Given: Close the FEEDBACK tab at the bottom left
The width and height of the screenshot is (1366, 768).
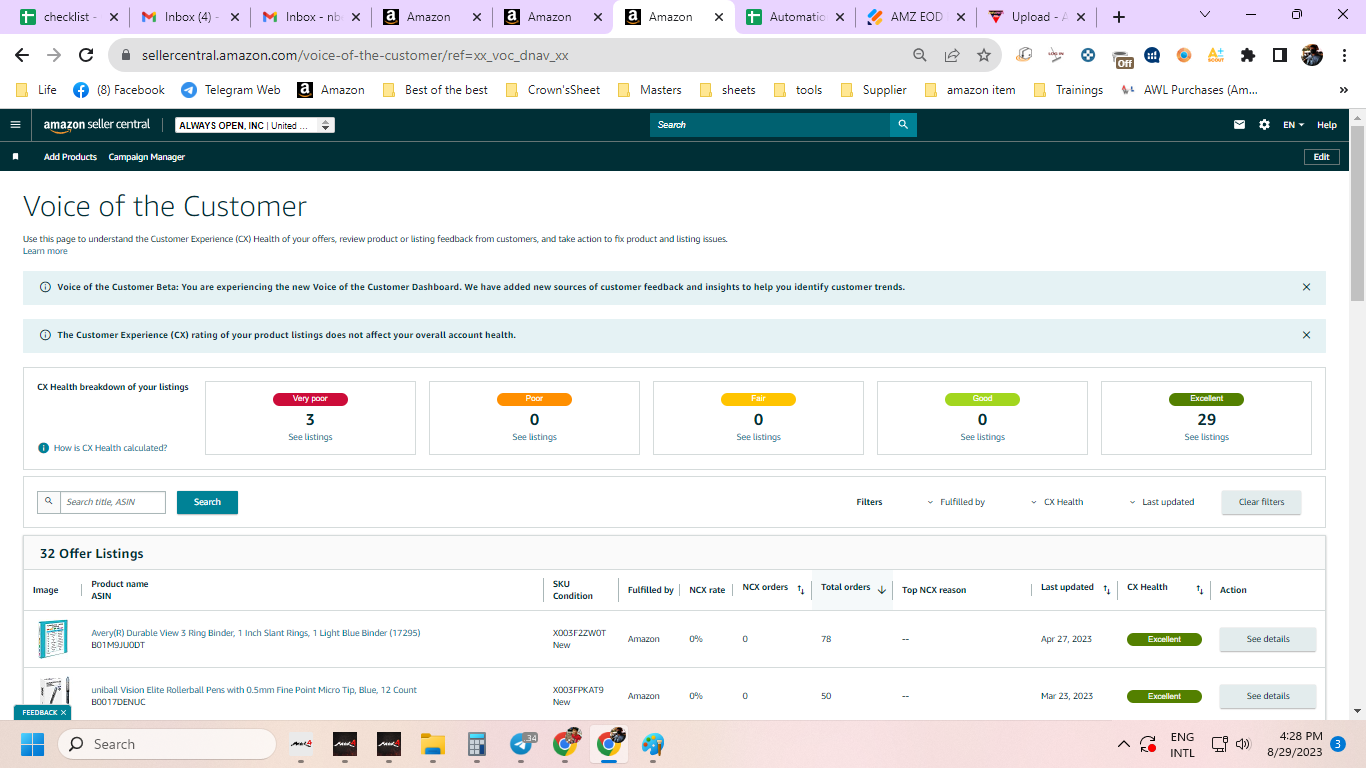Looking at the screenshot, I should (63, 713).
